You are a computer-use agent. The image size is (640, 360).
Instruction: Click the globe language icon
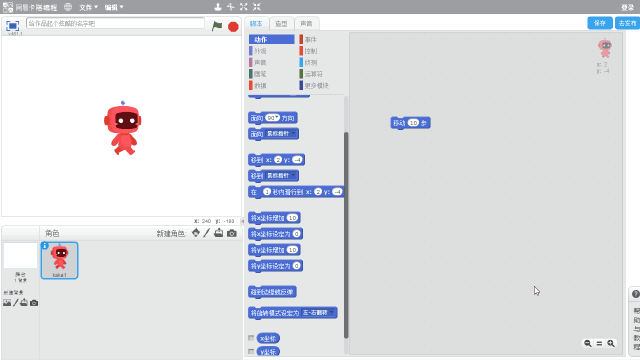click(x=68, y=7)
